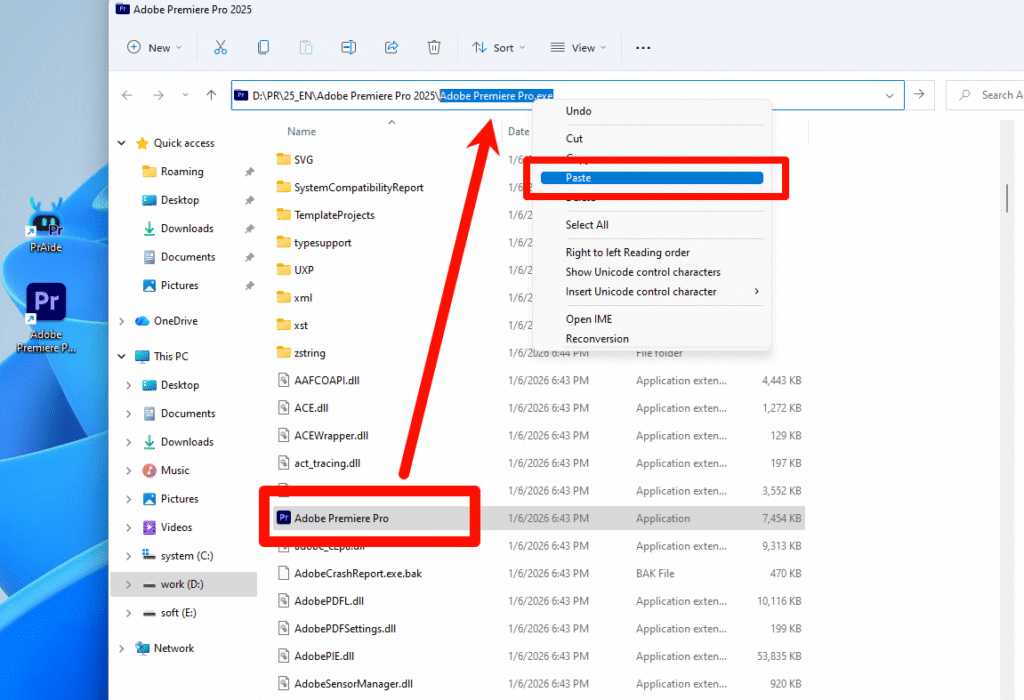Viewport: 1024px width, 700px height.
Task: Click the Search input box
Action: 990,95
